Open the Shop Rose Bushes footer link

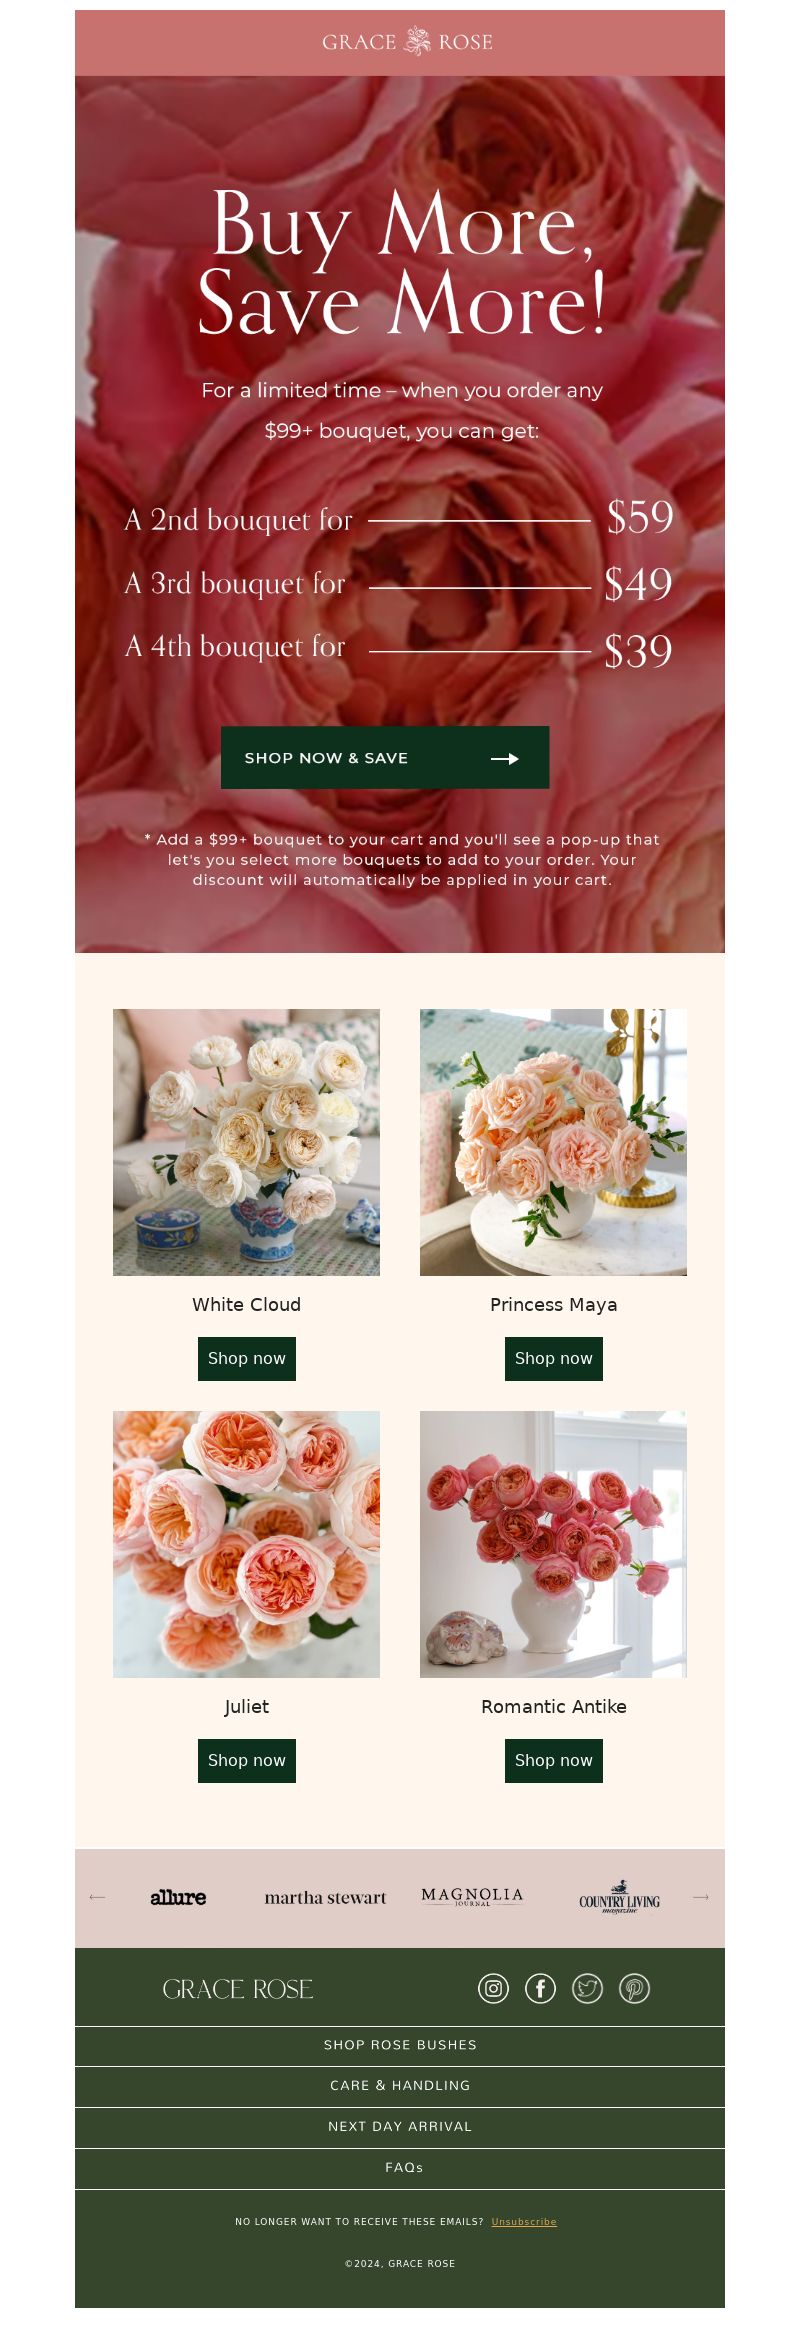(x=400, y=2045)
